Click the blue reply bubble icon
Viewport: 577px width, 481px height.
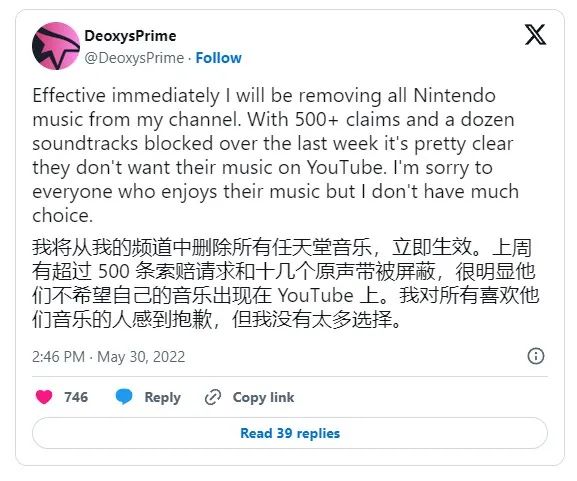(x=124, y=397)
